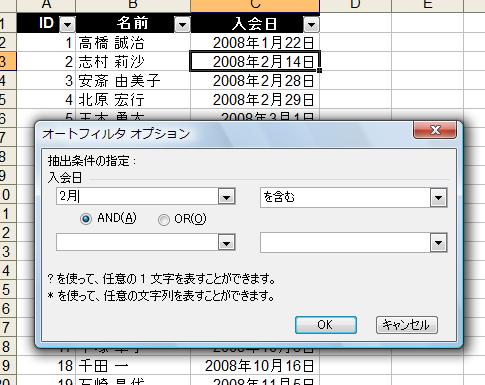Select column E header
The width and height of the screenshot is (485, 385).
pyautogui.click(x=427, y=5)
